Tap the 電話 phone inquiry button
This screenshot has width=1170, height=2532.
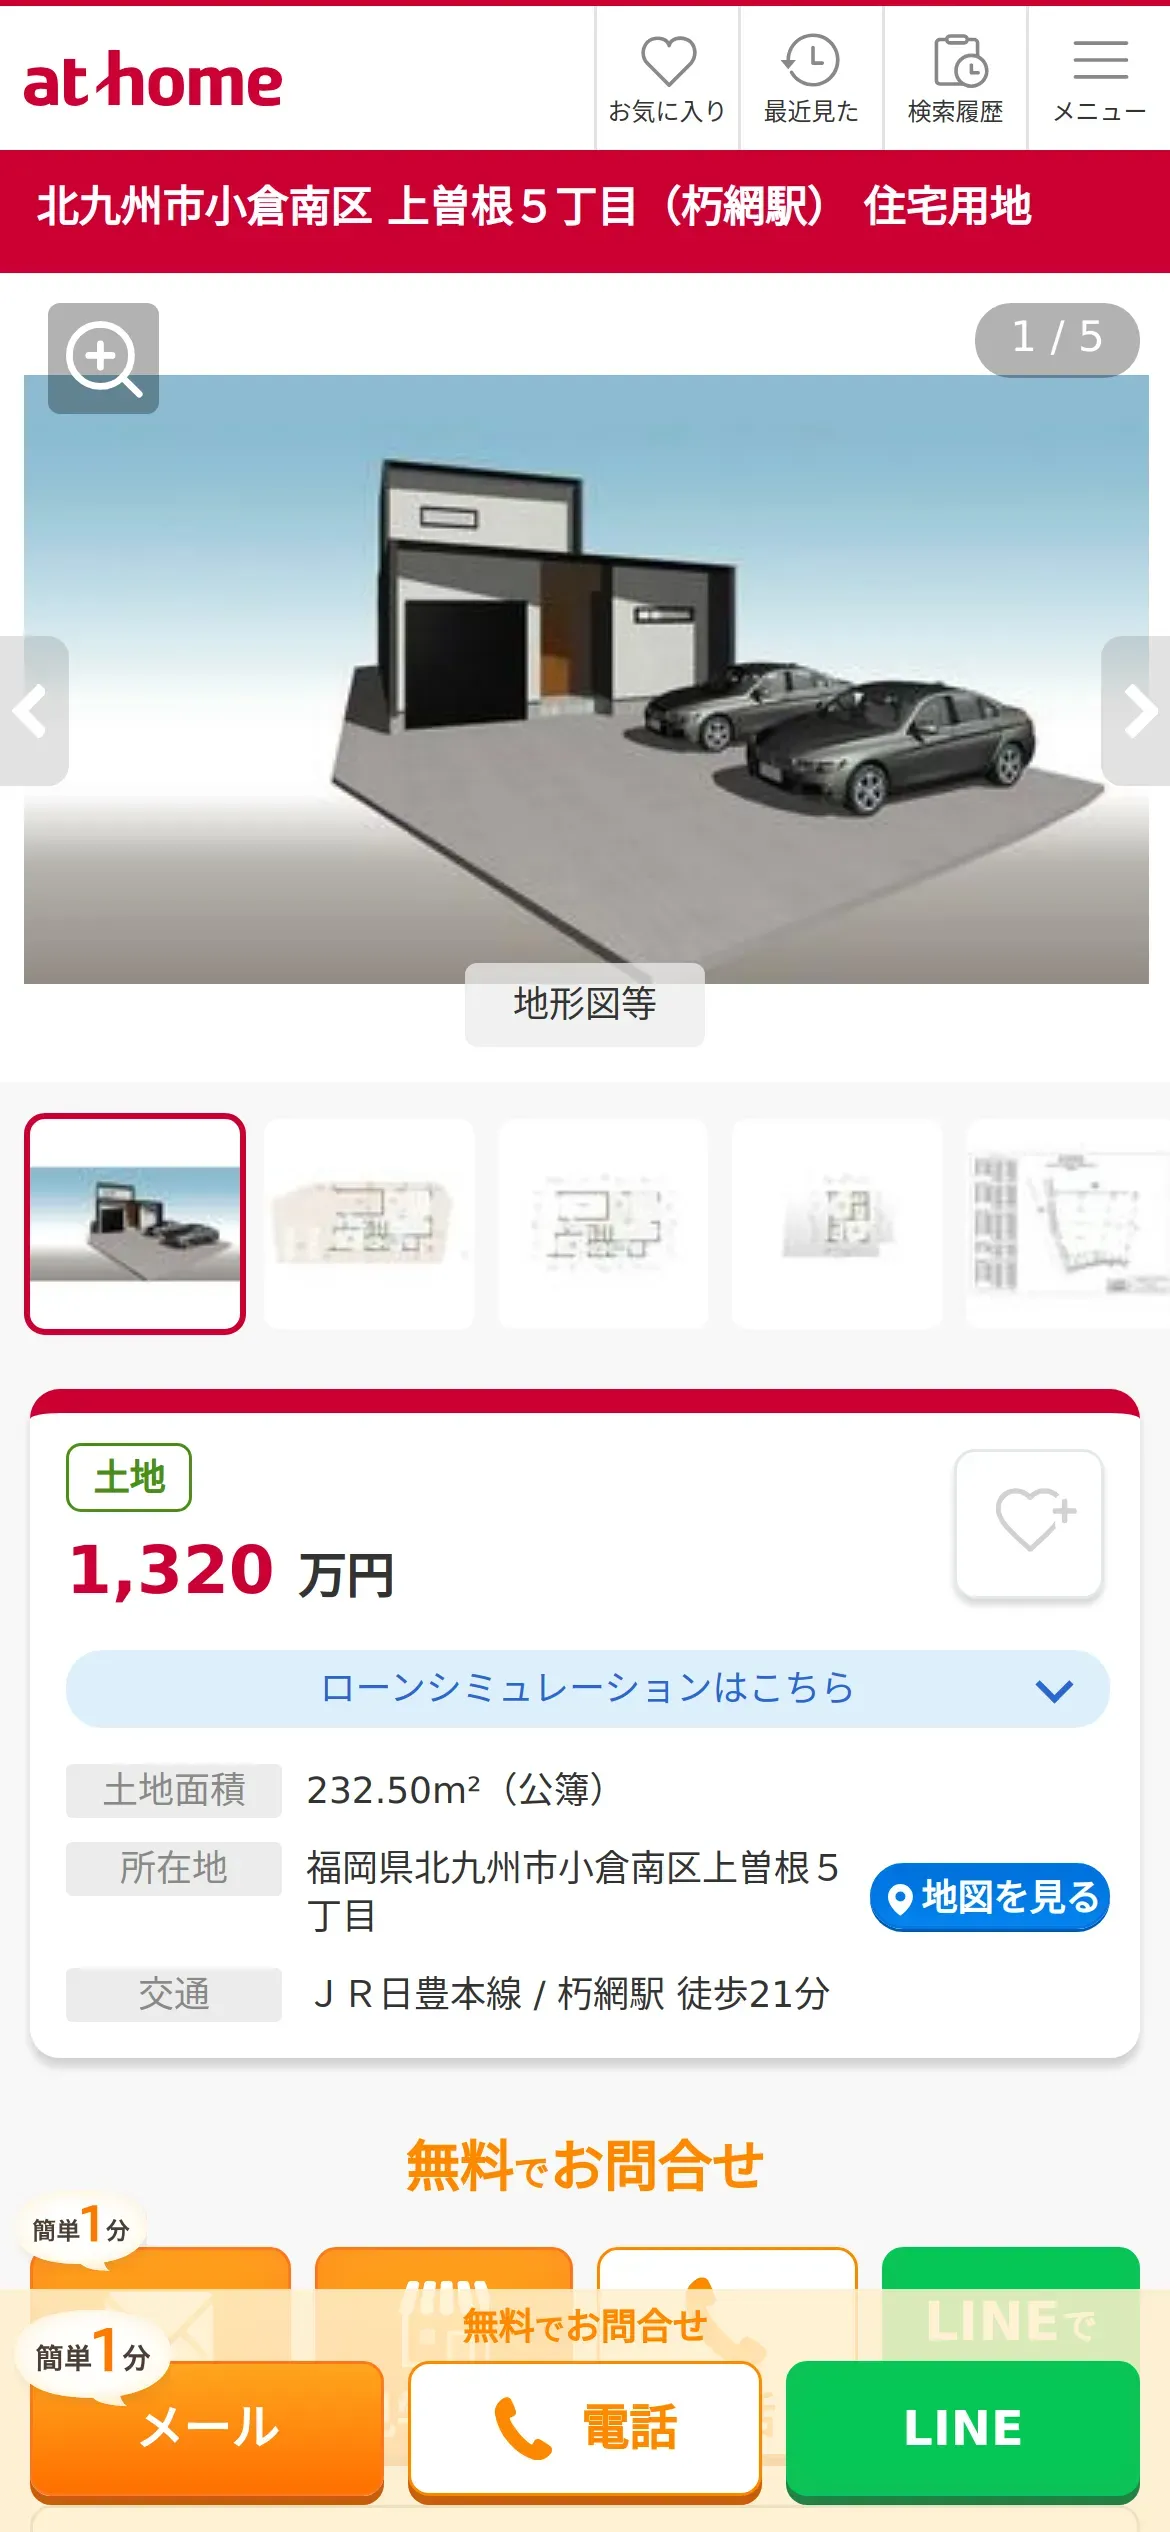(585, 2430)
